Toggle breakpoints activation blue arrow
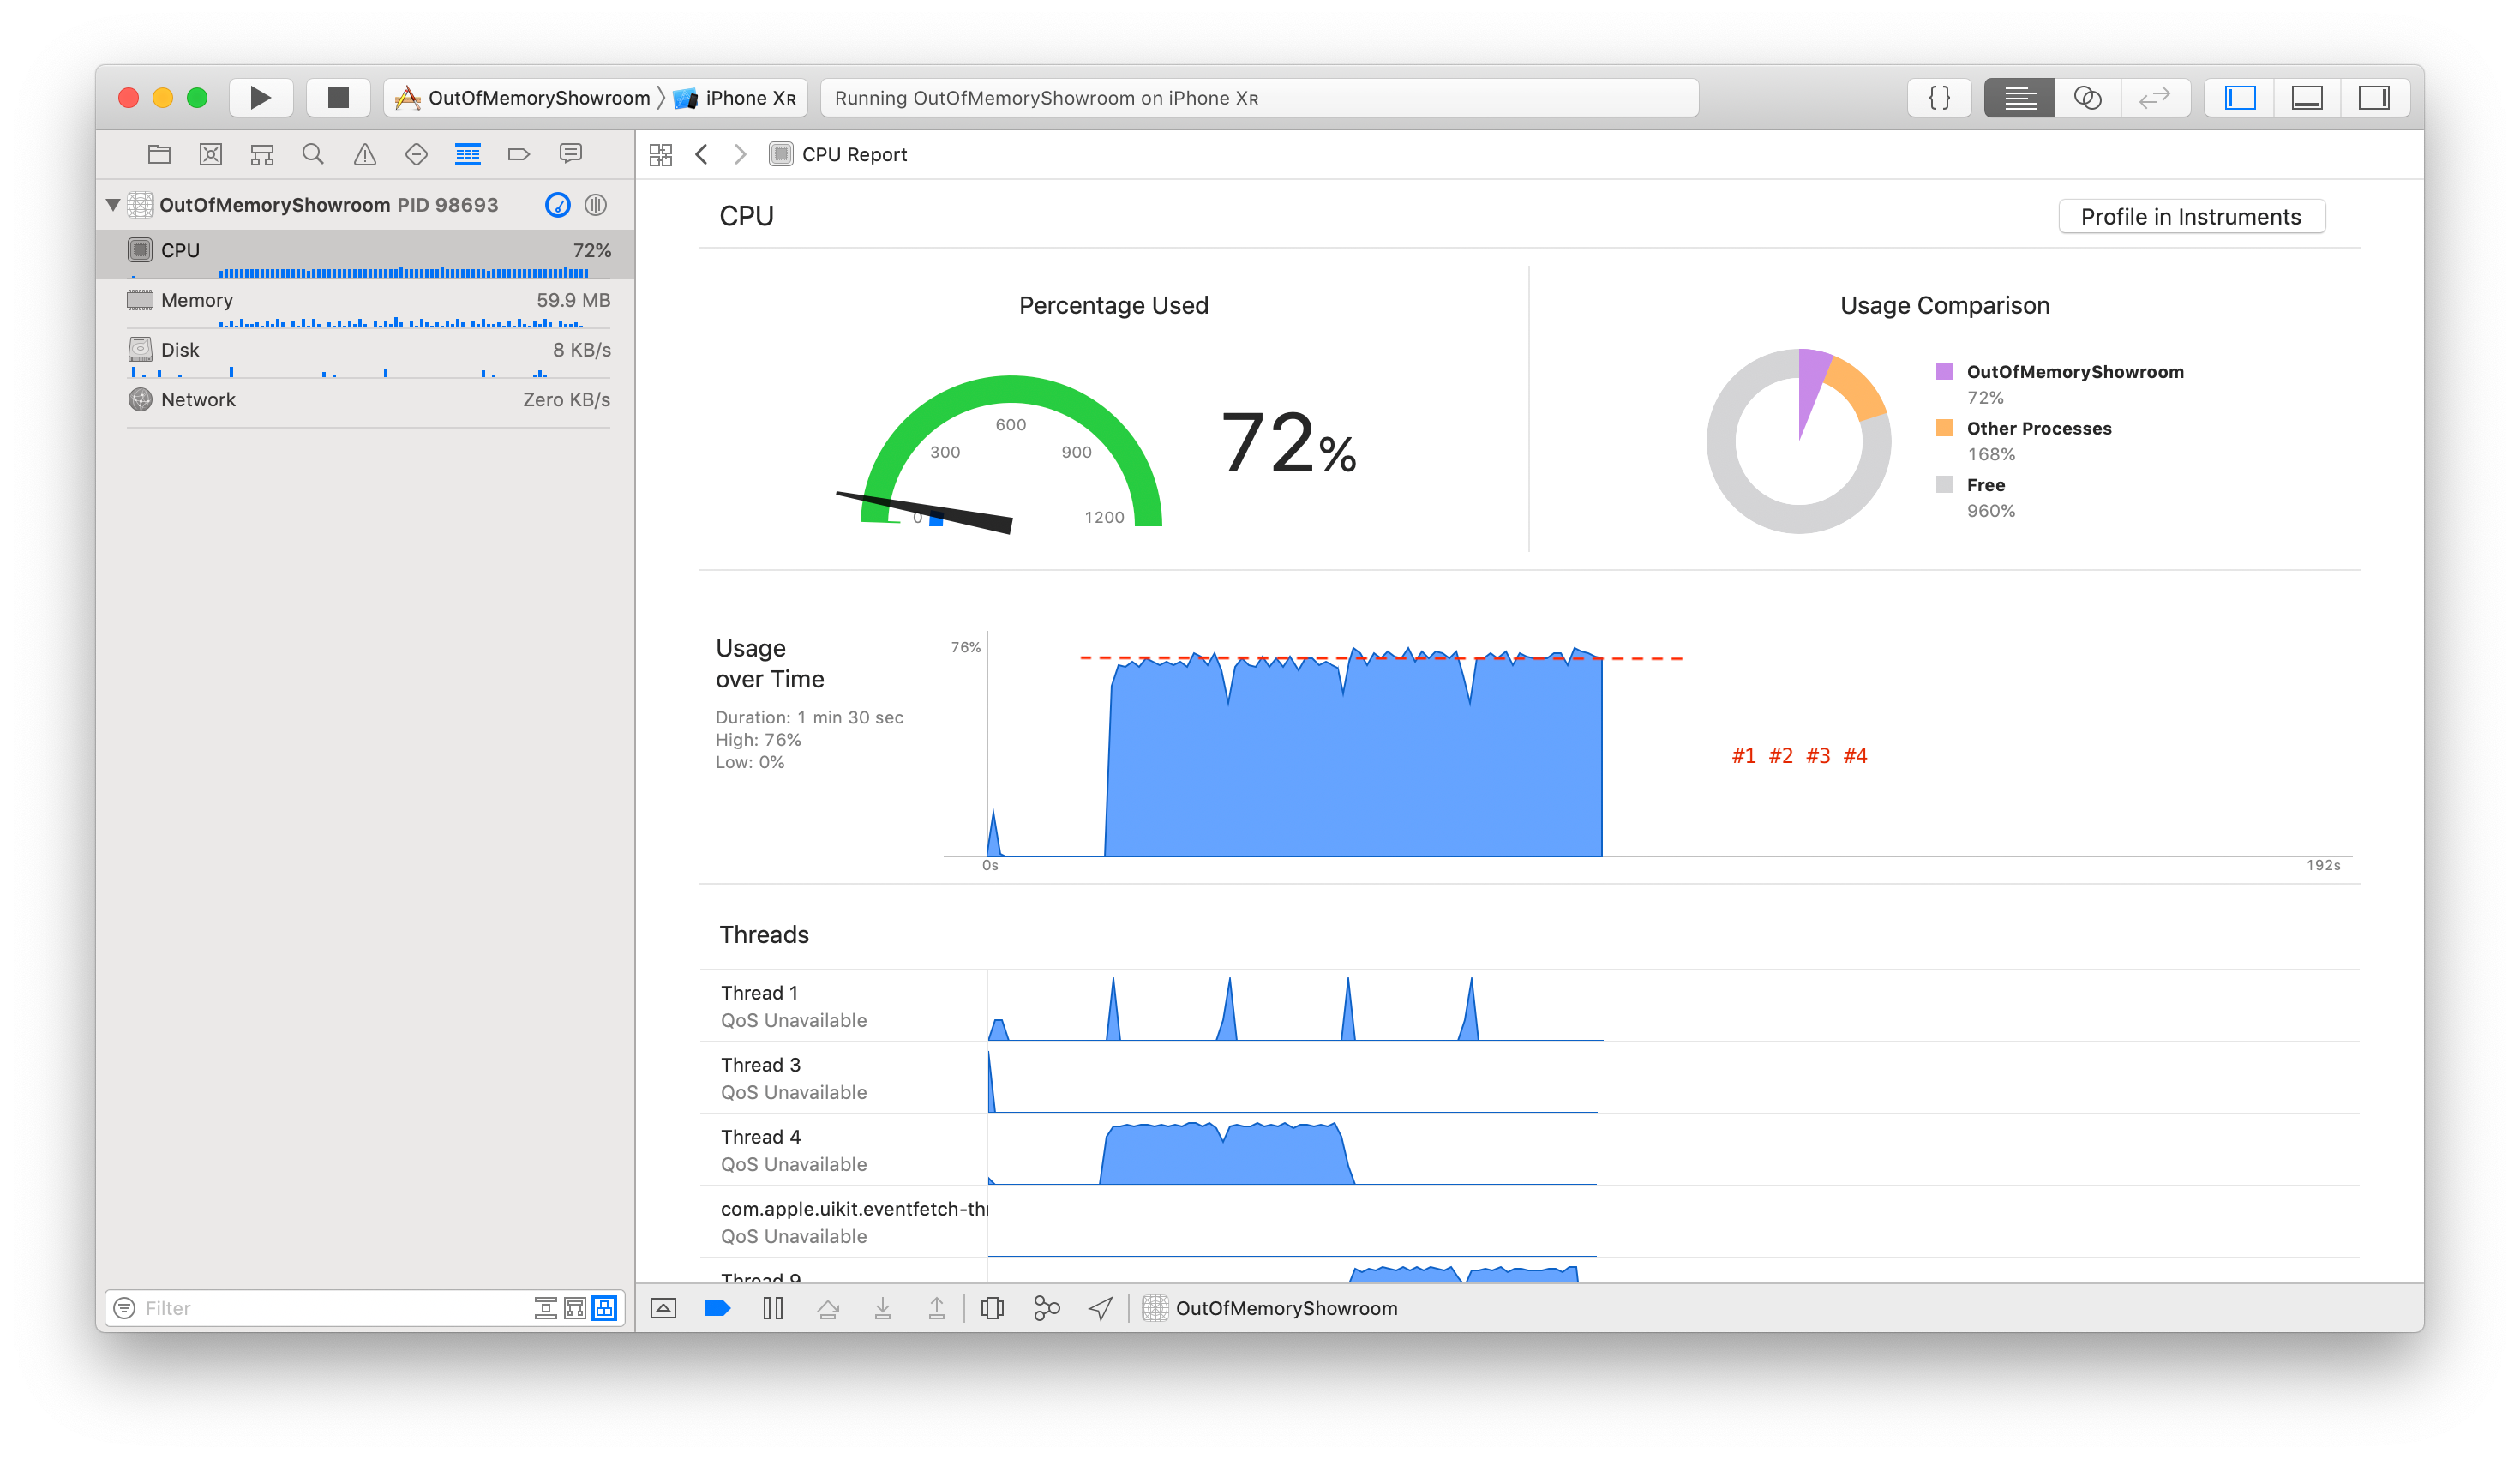 [x=718, y=1308]
